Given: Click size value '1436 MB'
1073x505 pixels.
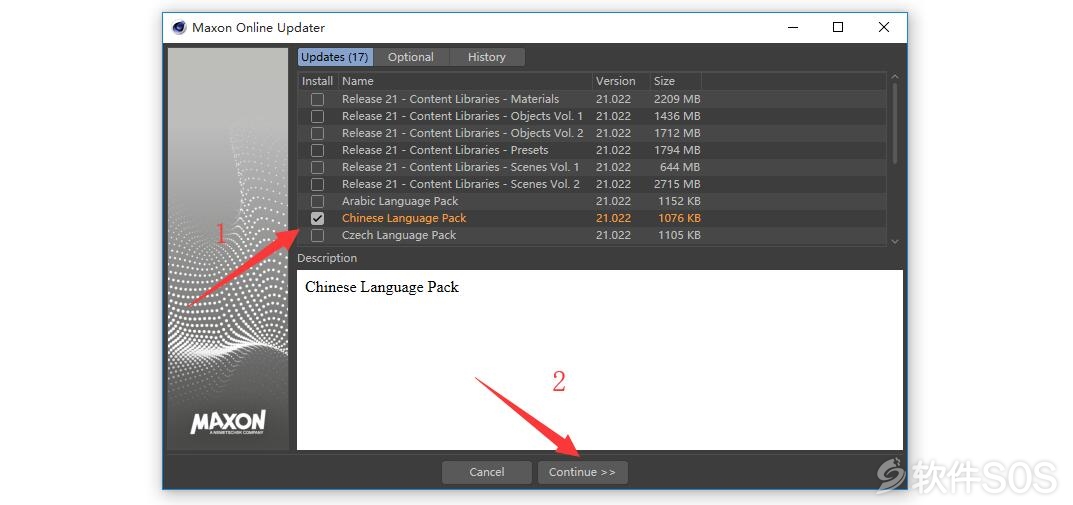Looking at the screenshot, I should point(677,116).
